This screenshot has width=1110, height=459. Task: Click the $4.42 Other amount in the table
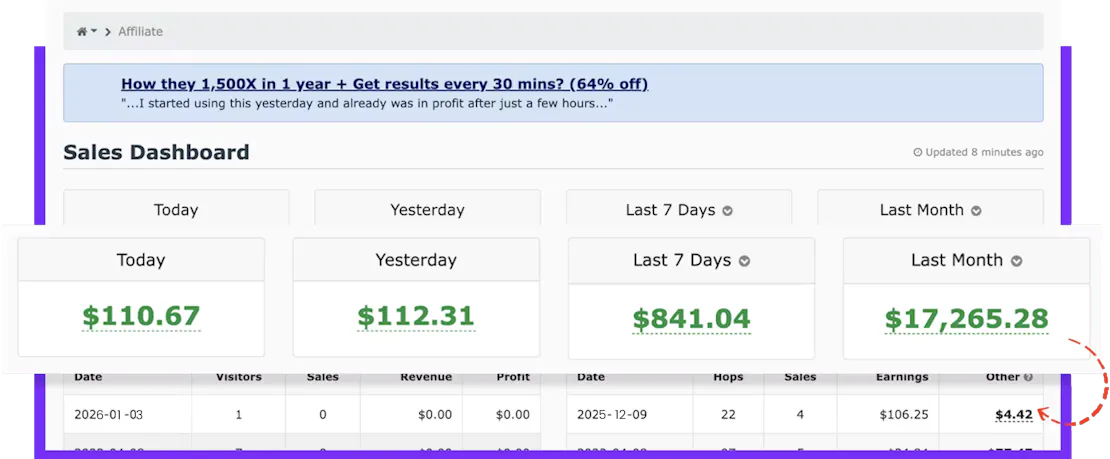pyautogui.click(x=1015, y=414)
